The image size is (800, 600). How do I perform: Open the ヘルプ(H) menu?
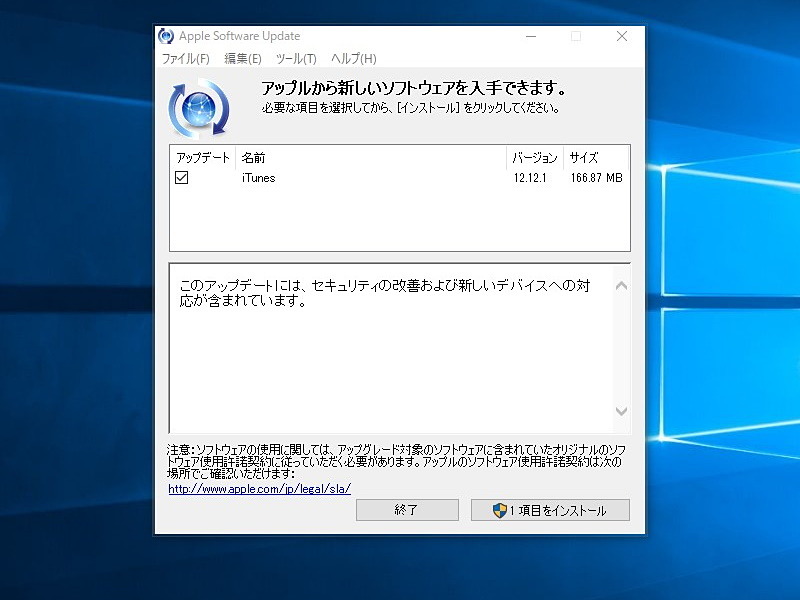[354, 59]
